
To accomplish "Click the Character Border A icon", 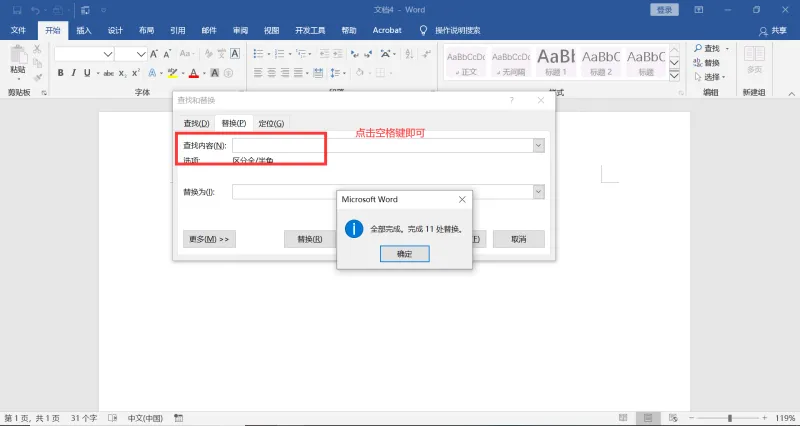I will pyautogui.click(x=235, y=54).
